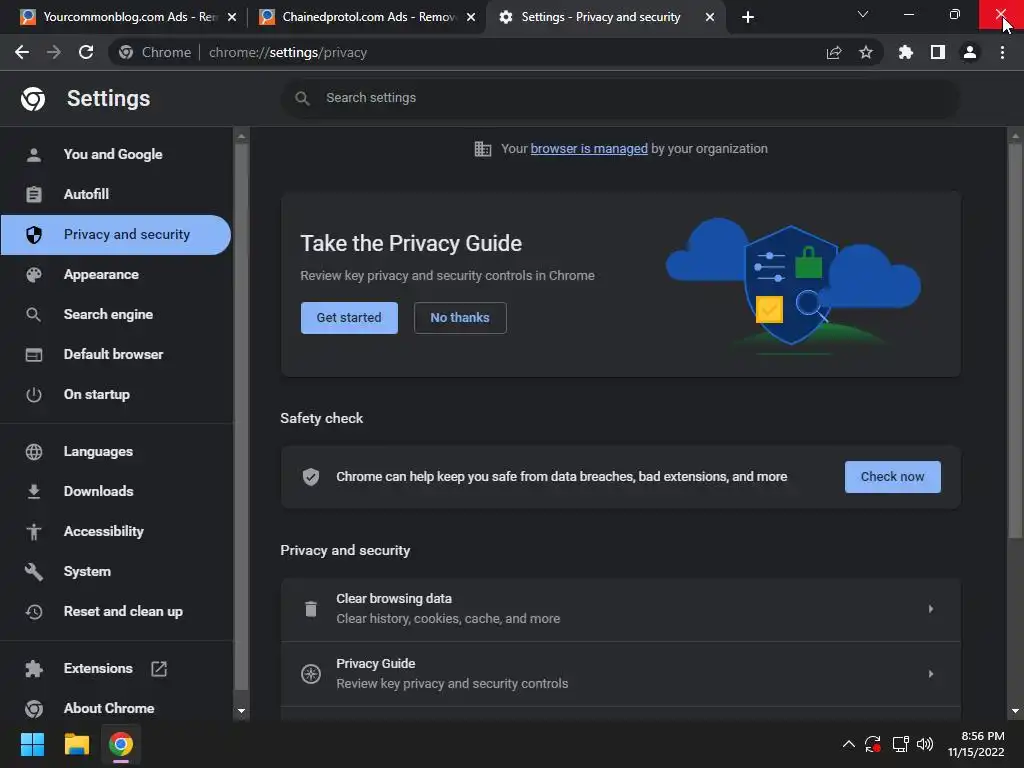Click the Autofill clipboard icon
Viewport: 1024px width, 768px height.
33,195
